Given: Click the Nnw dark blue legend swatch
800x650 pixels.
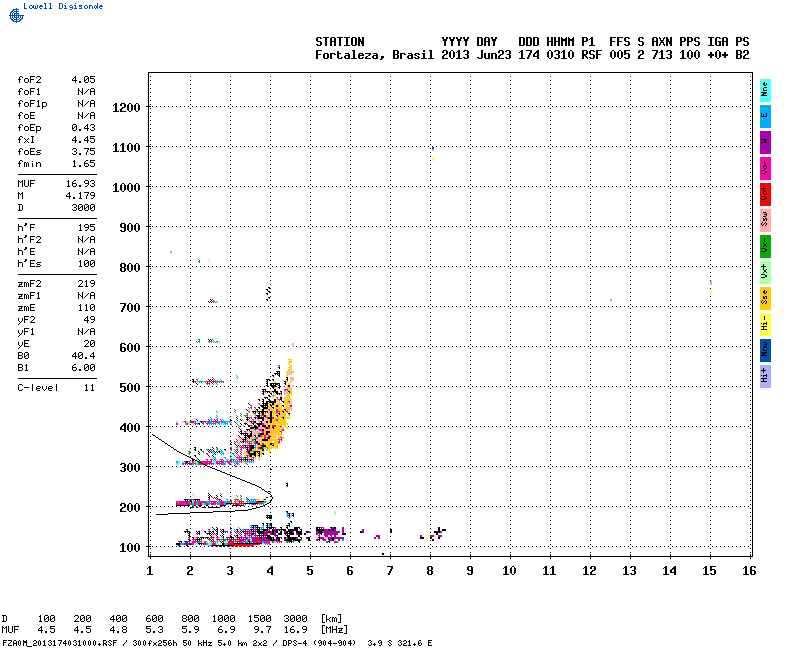Looking at the screenshot, I should pyautogui.click(x=765, y=351).
